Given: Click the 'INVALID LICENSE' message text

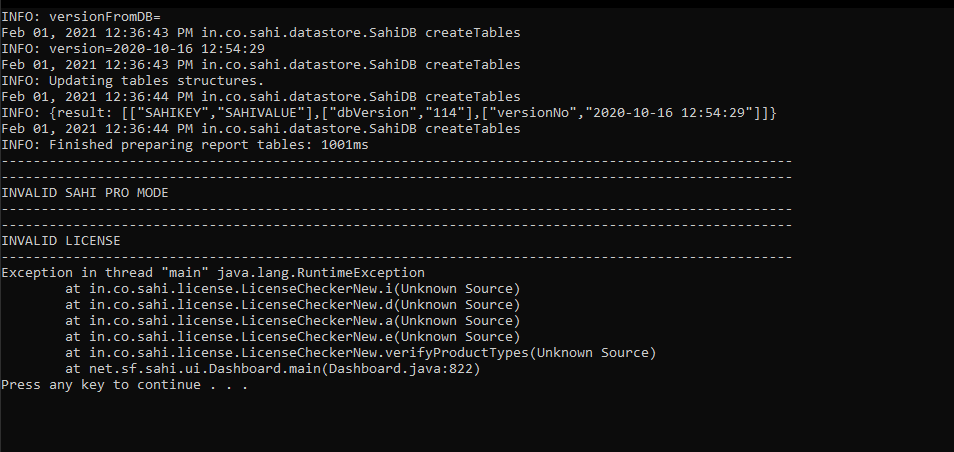Looking at the screenshot, I should 61,241.
